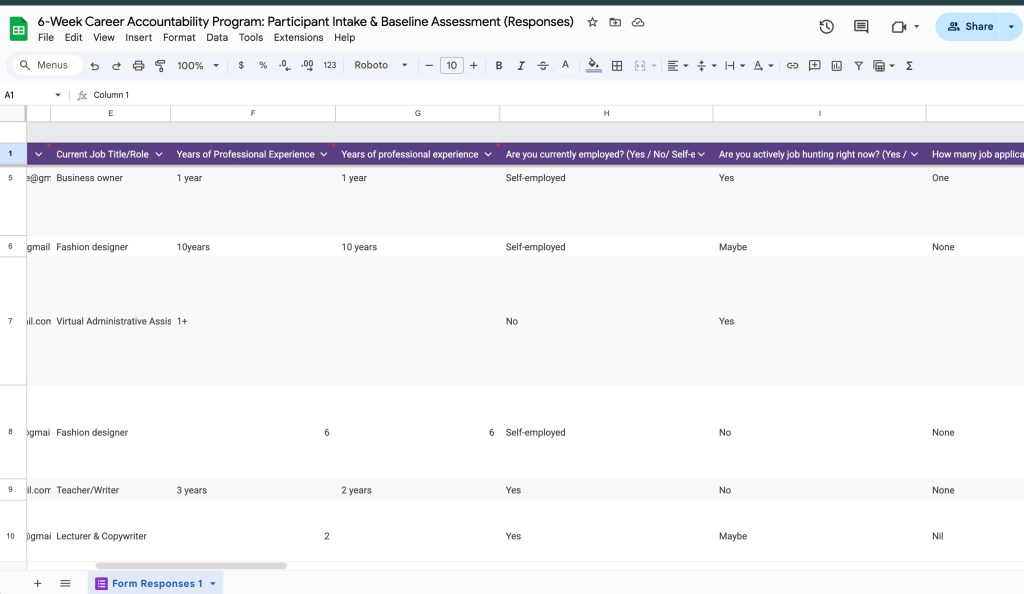Click the functions sigma icon
Viewport: 1024px width, 594px height.
(x=909, y=66)
